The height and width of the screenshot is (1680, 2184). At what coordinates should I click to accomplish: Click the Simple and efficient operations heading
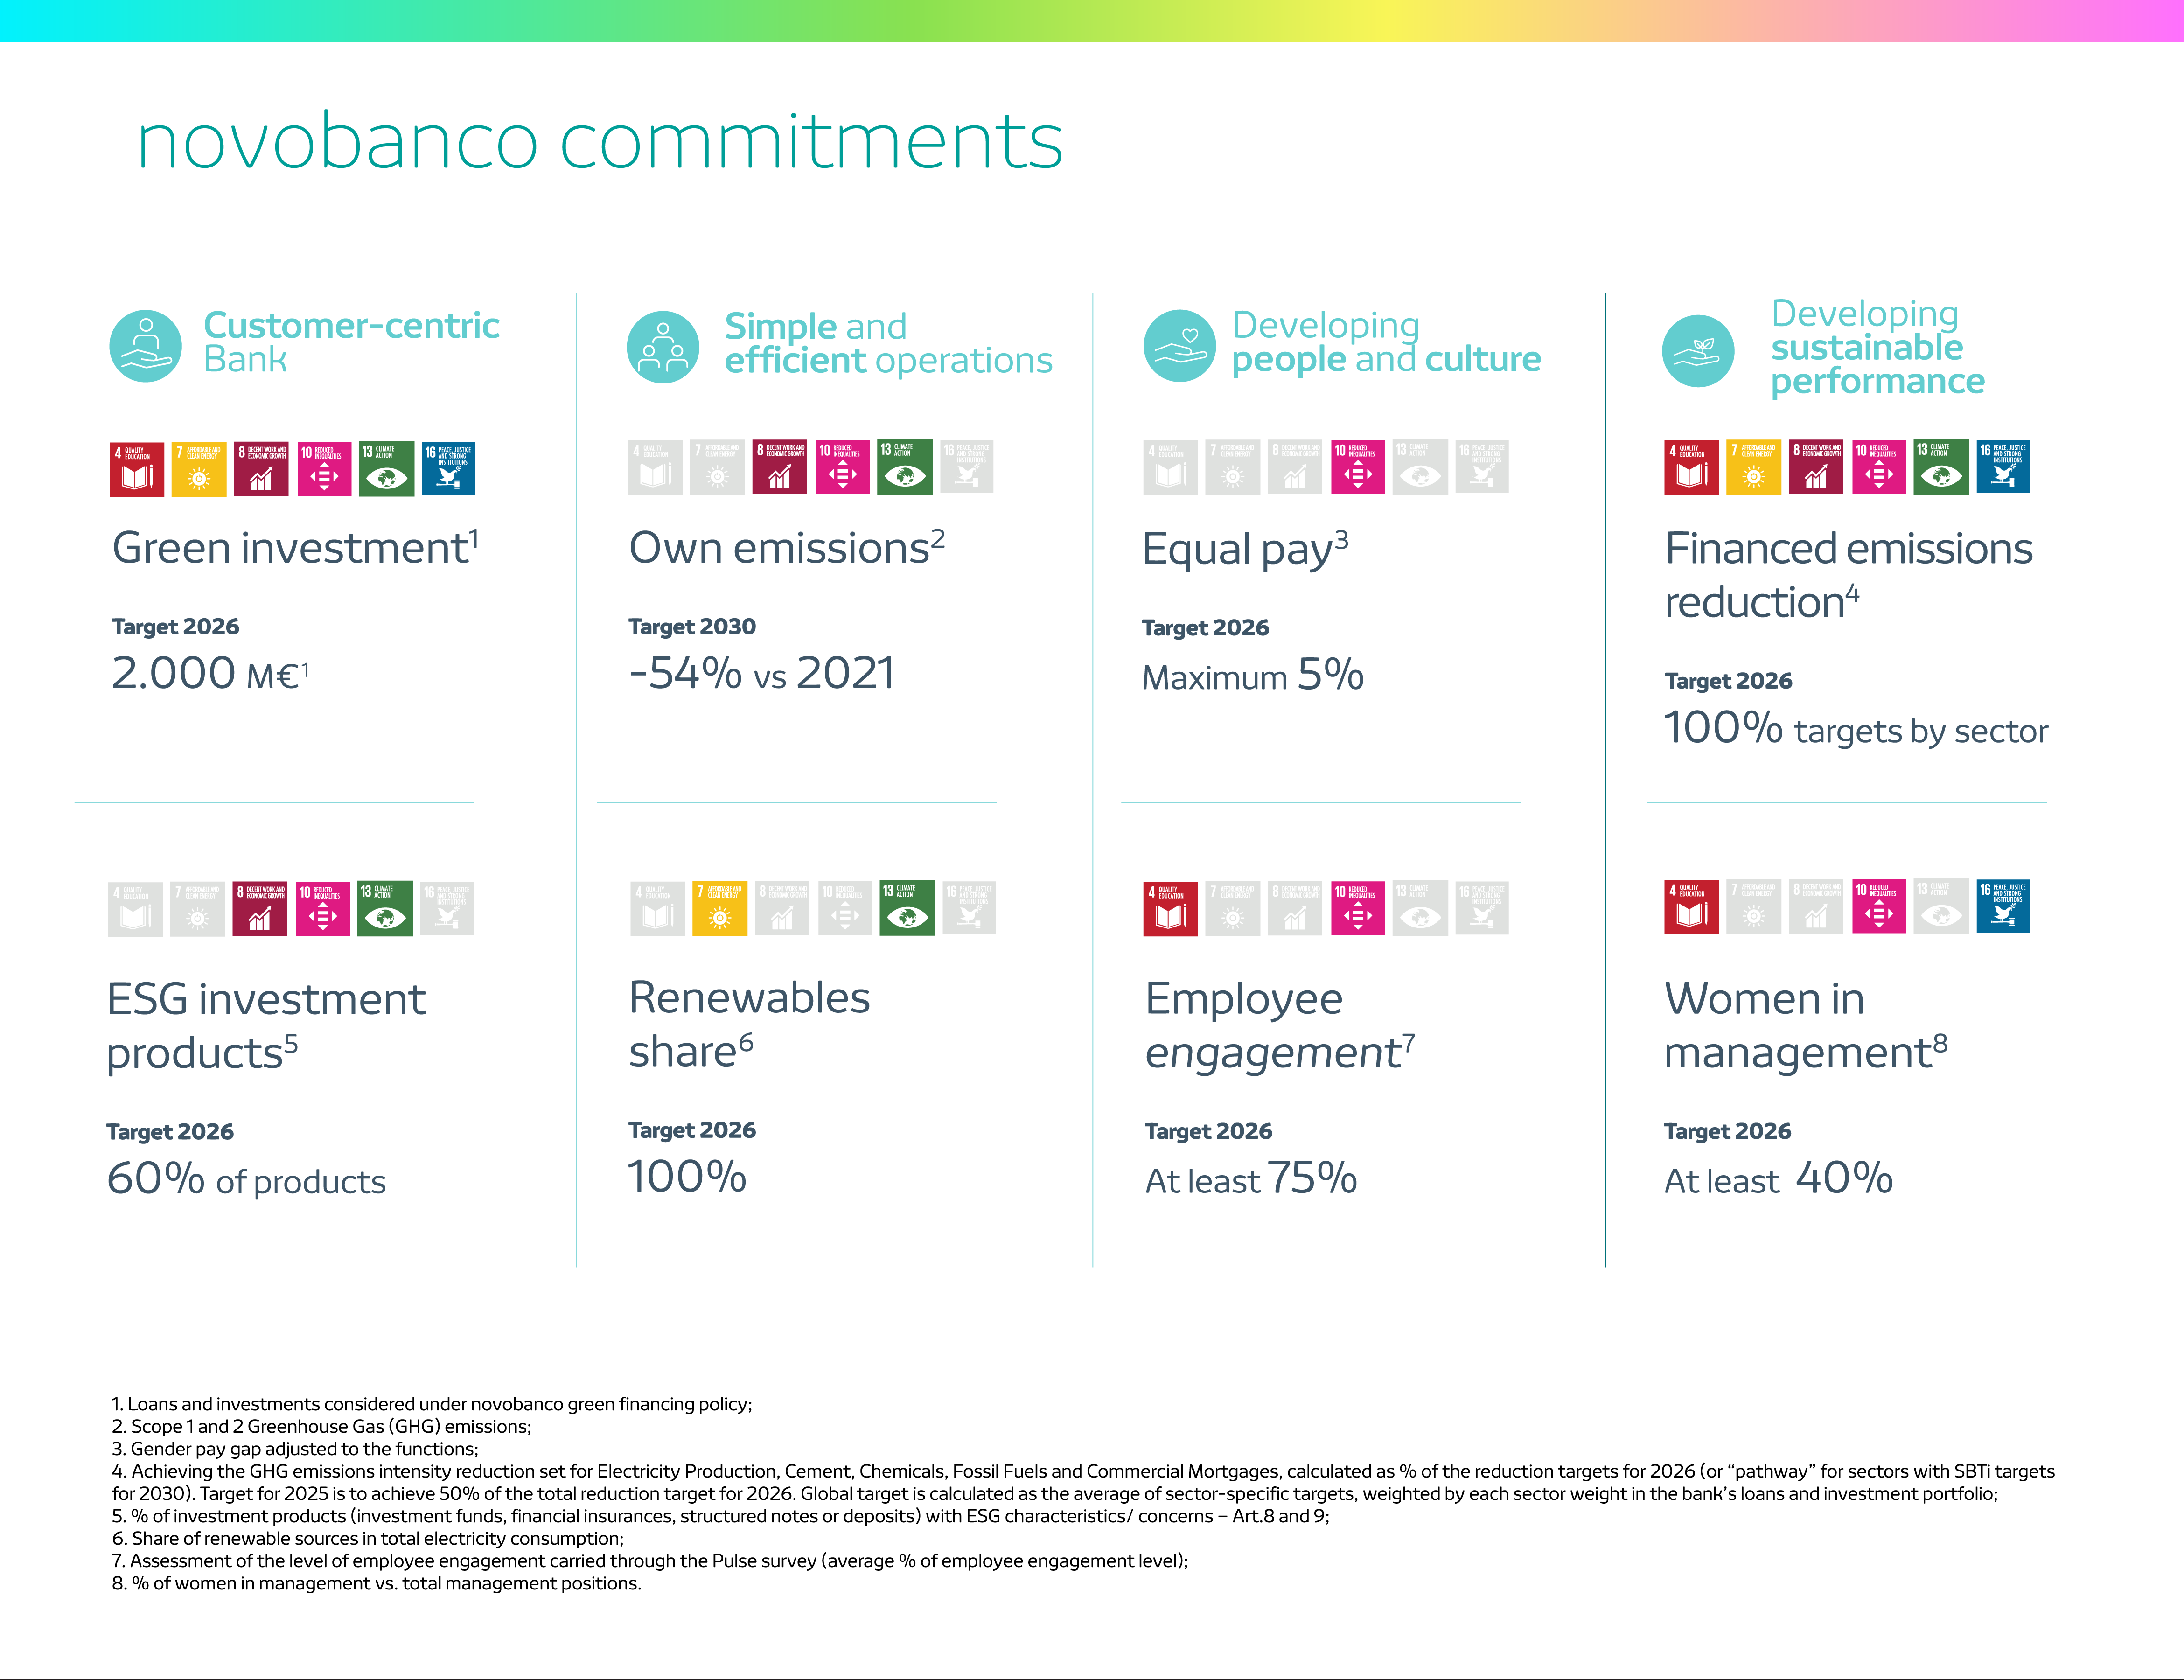pyautogui.click(x=888, y=343)
